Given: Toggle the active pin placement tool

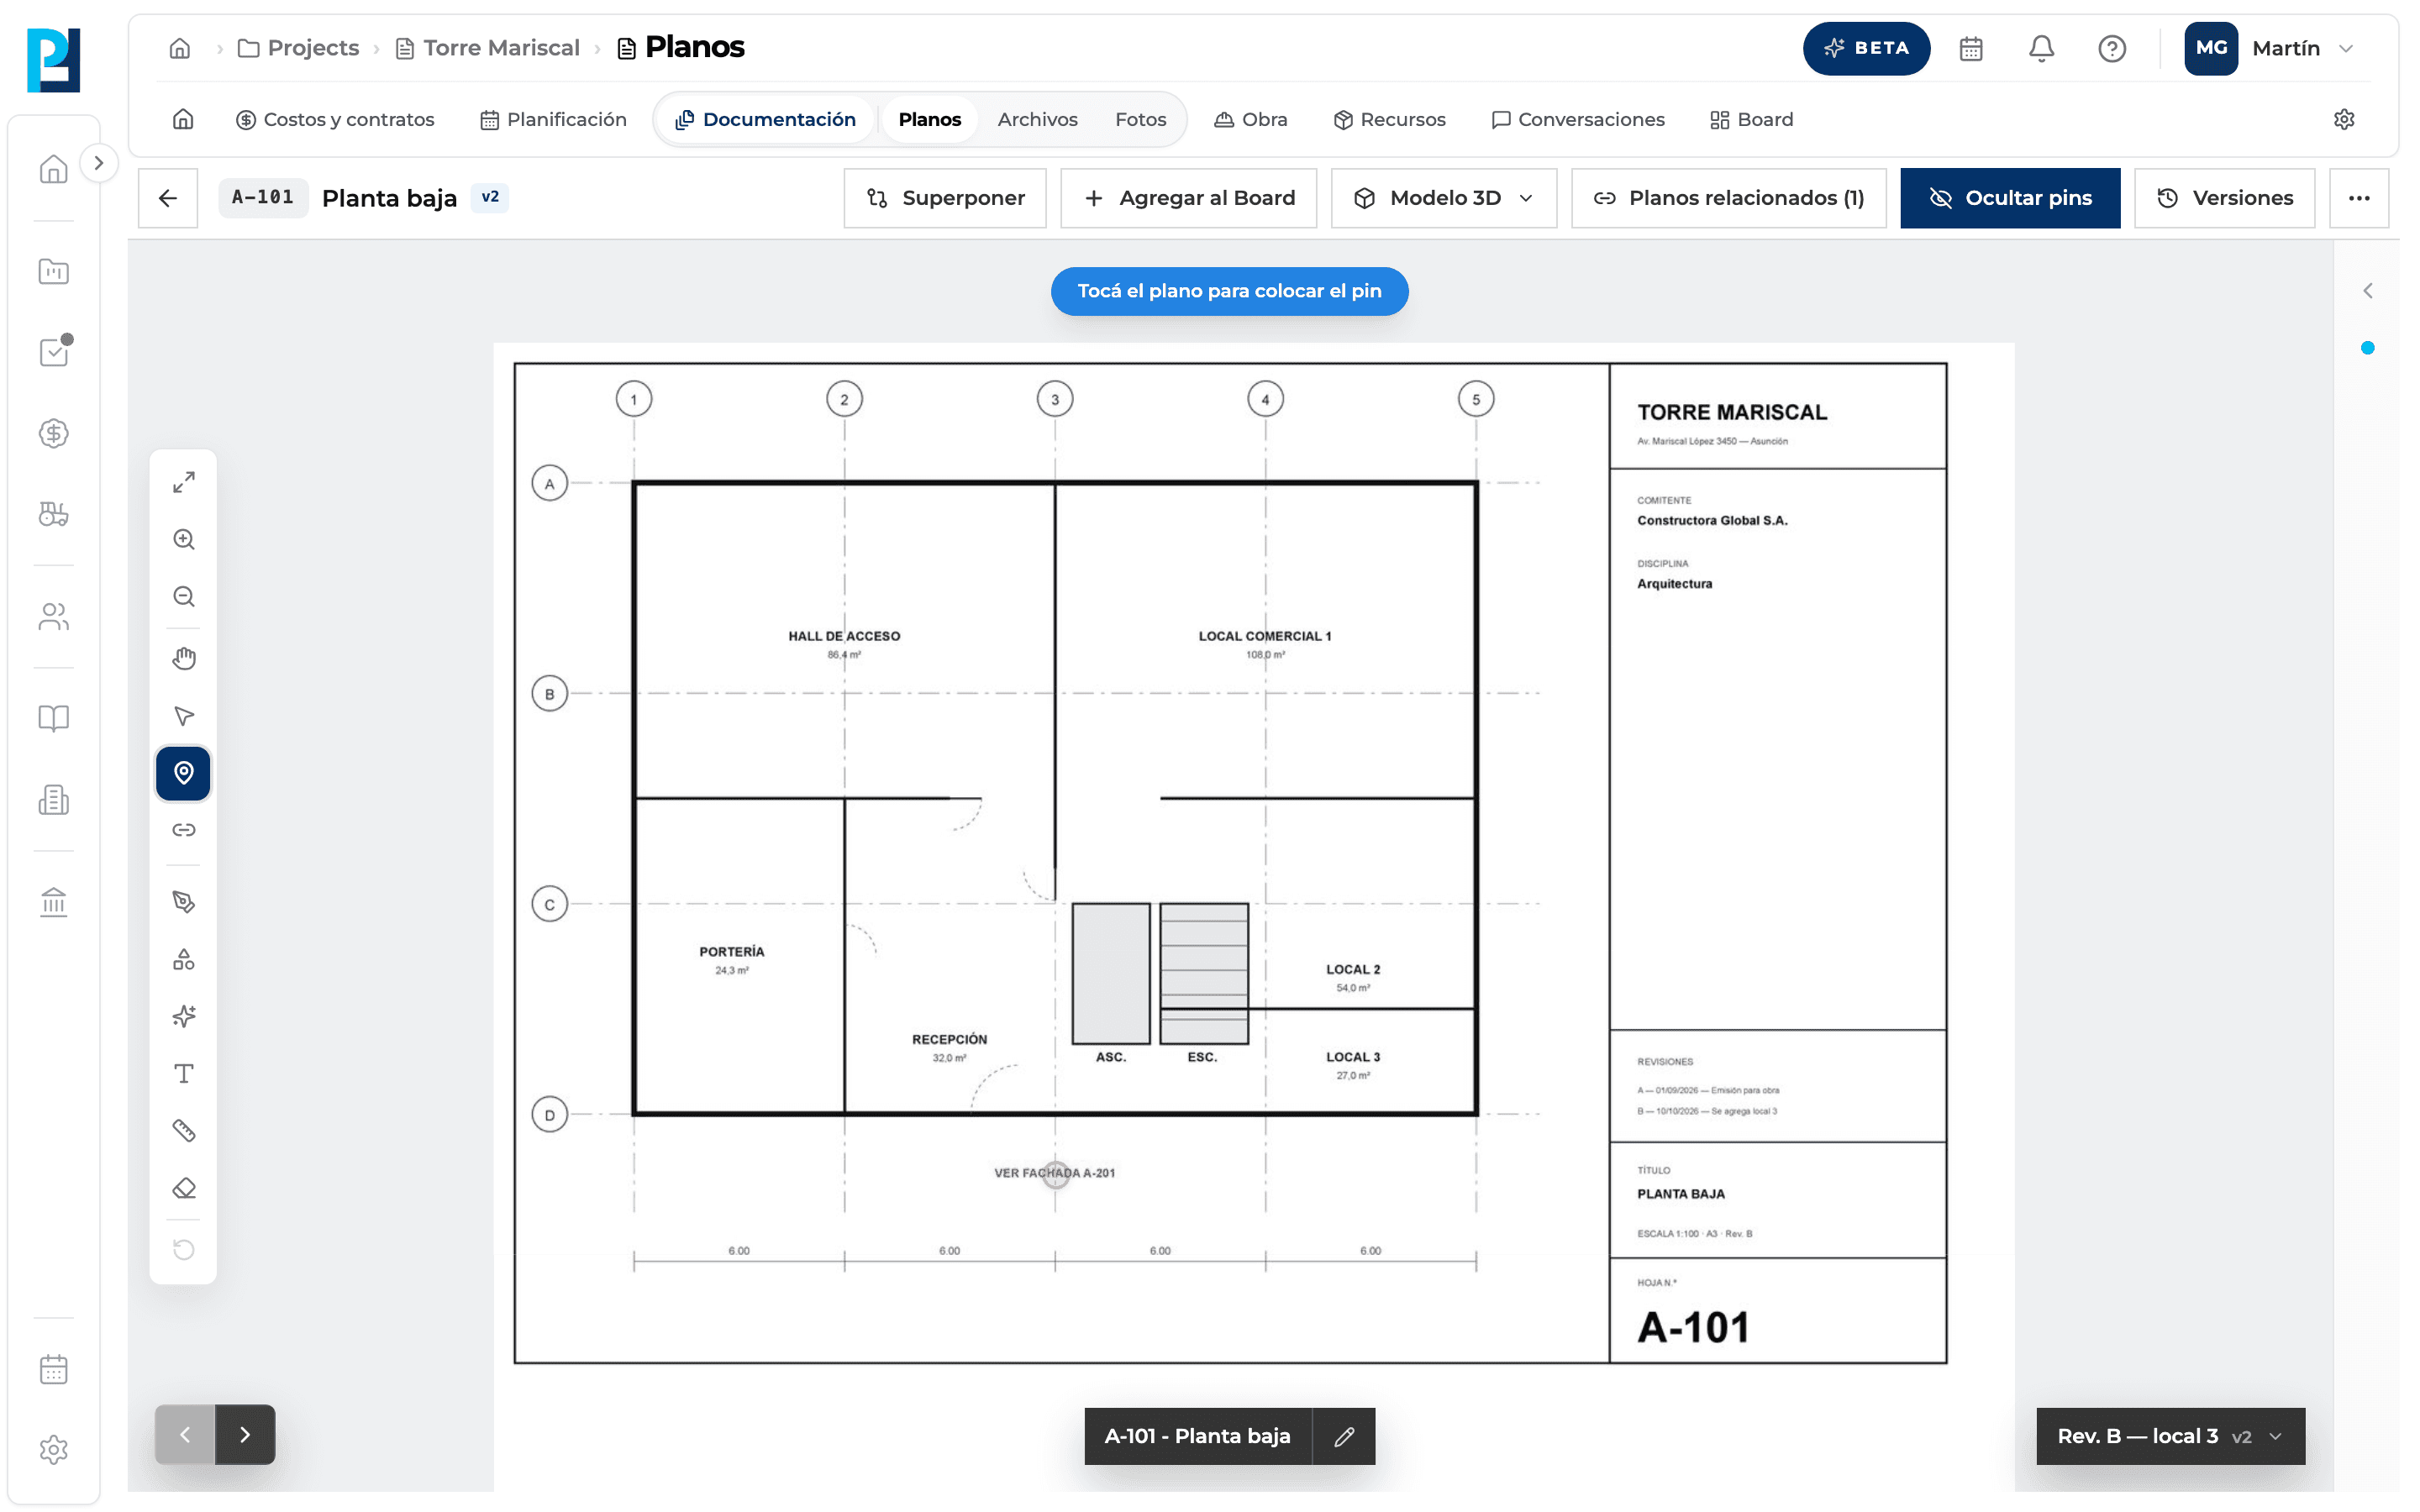Looking at the screenshot, I should coord(183,773).
